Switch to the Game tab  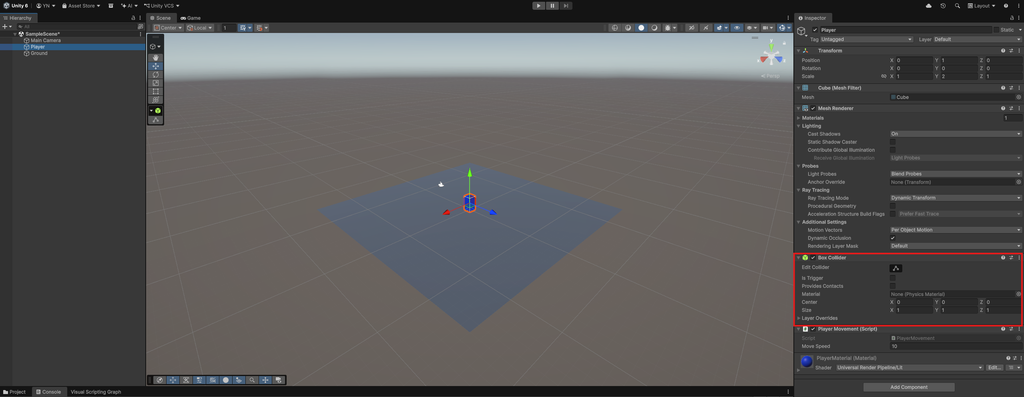(x=191, y=18)
